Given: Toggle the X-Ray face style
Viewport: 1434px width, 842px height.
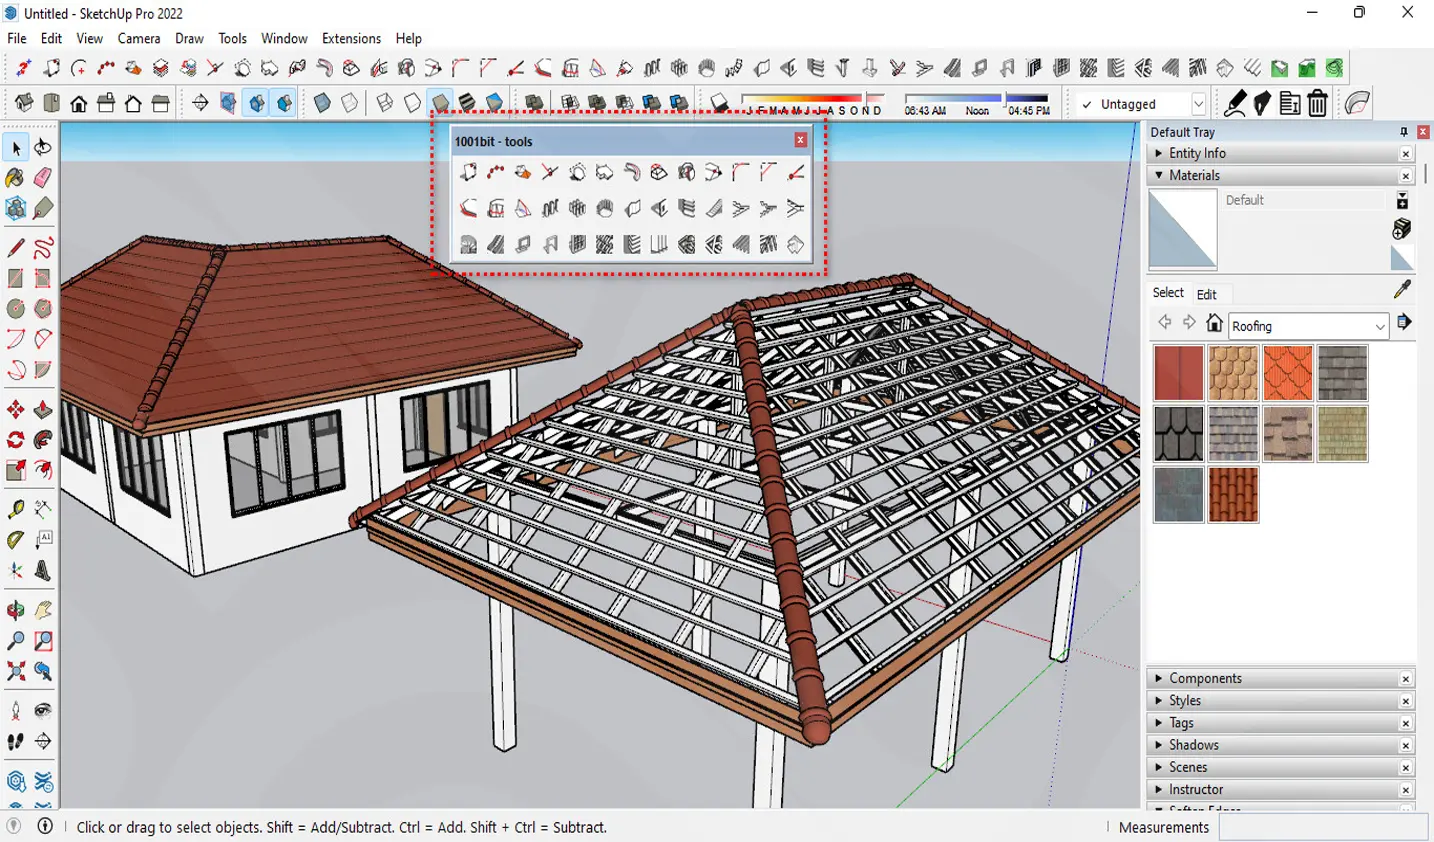Looking at the screenshot, I should [x=322, y=104].
